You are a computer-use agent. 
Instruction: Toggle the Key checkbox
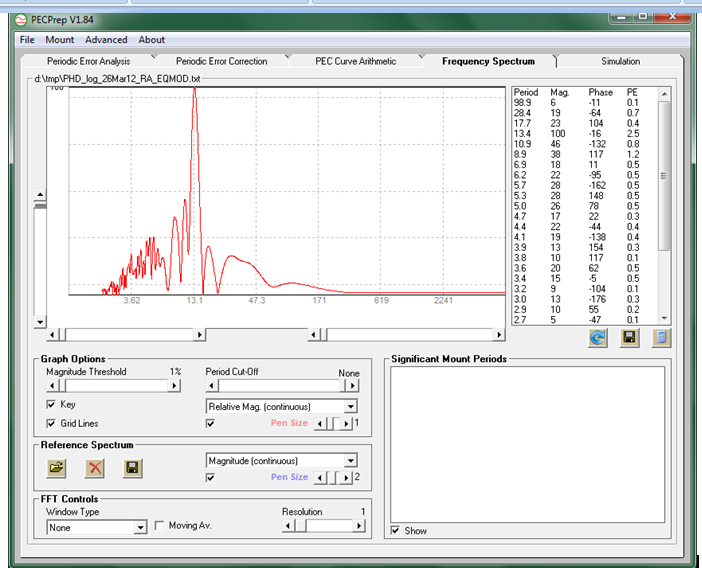point(51,404)
